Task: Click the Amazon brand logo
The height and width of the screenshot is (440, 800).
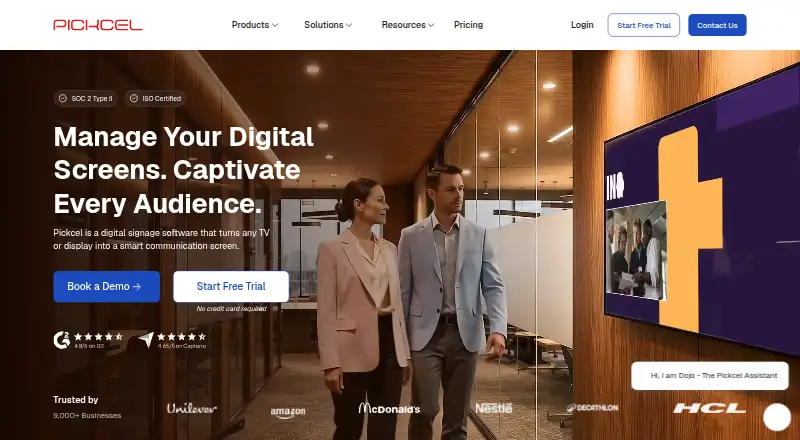Action: tap(288, 412)
